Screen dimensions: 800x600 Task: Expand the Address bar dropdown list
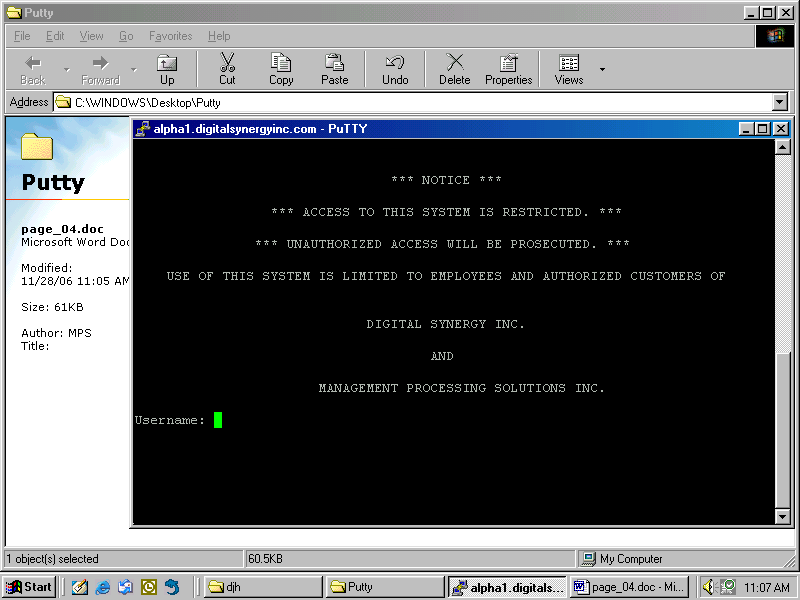779,103
